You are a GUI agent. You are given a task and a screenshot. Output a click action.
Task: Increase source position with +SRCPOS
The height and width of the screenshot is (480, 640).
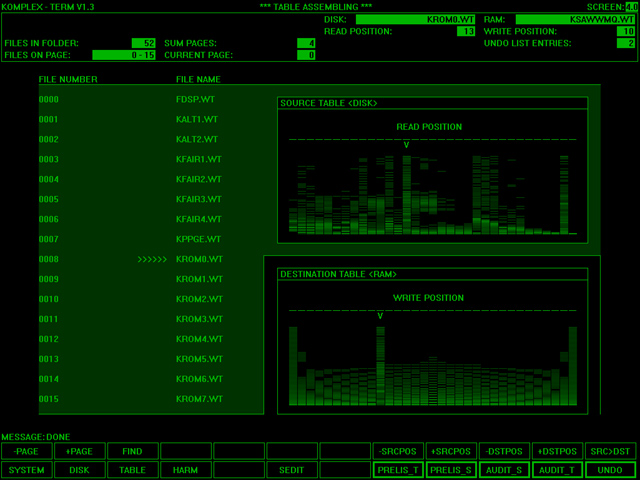pyautogui.click(x=451, y=451)
